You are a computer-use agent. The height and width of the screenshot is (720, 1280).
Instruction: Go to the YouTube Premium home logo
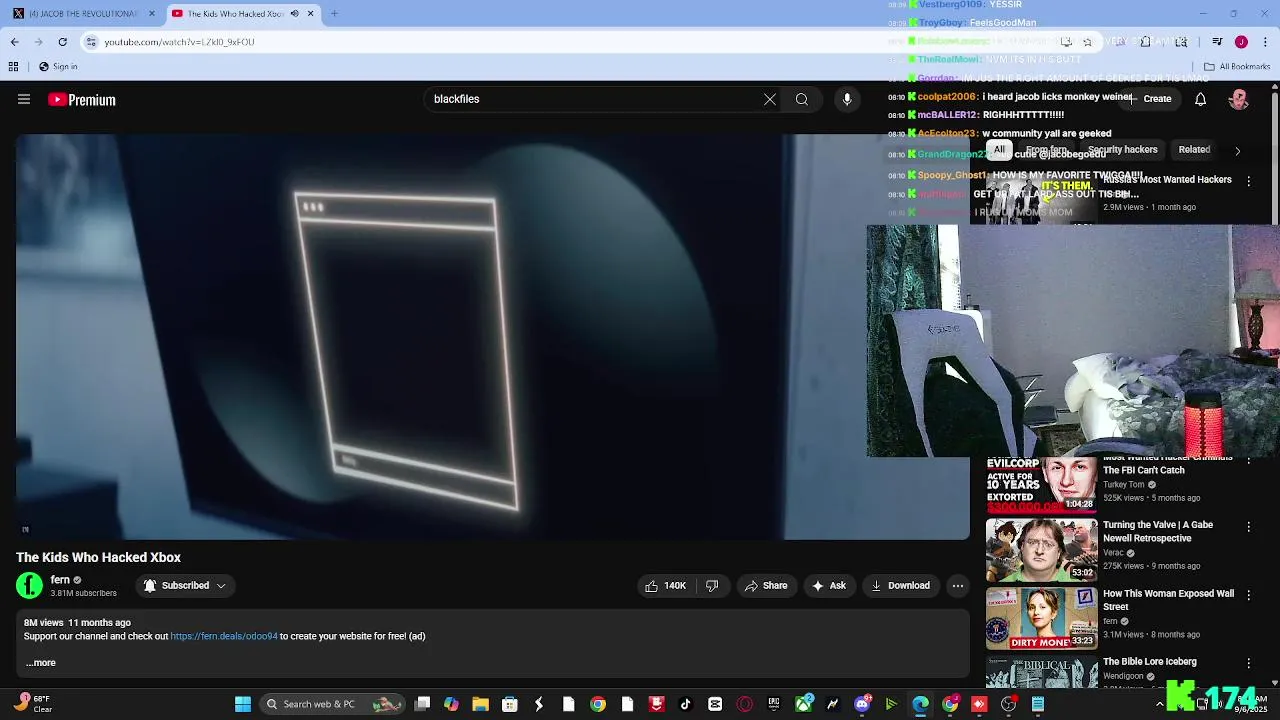tap(82, 99)
